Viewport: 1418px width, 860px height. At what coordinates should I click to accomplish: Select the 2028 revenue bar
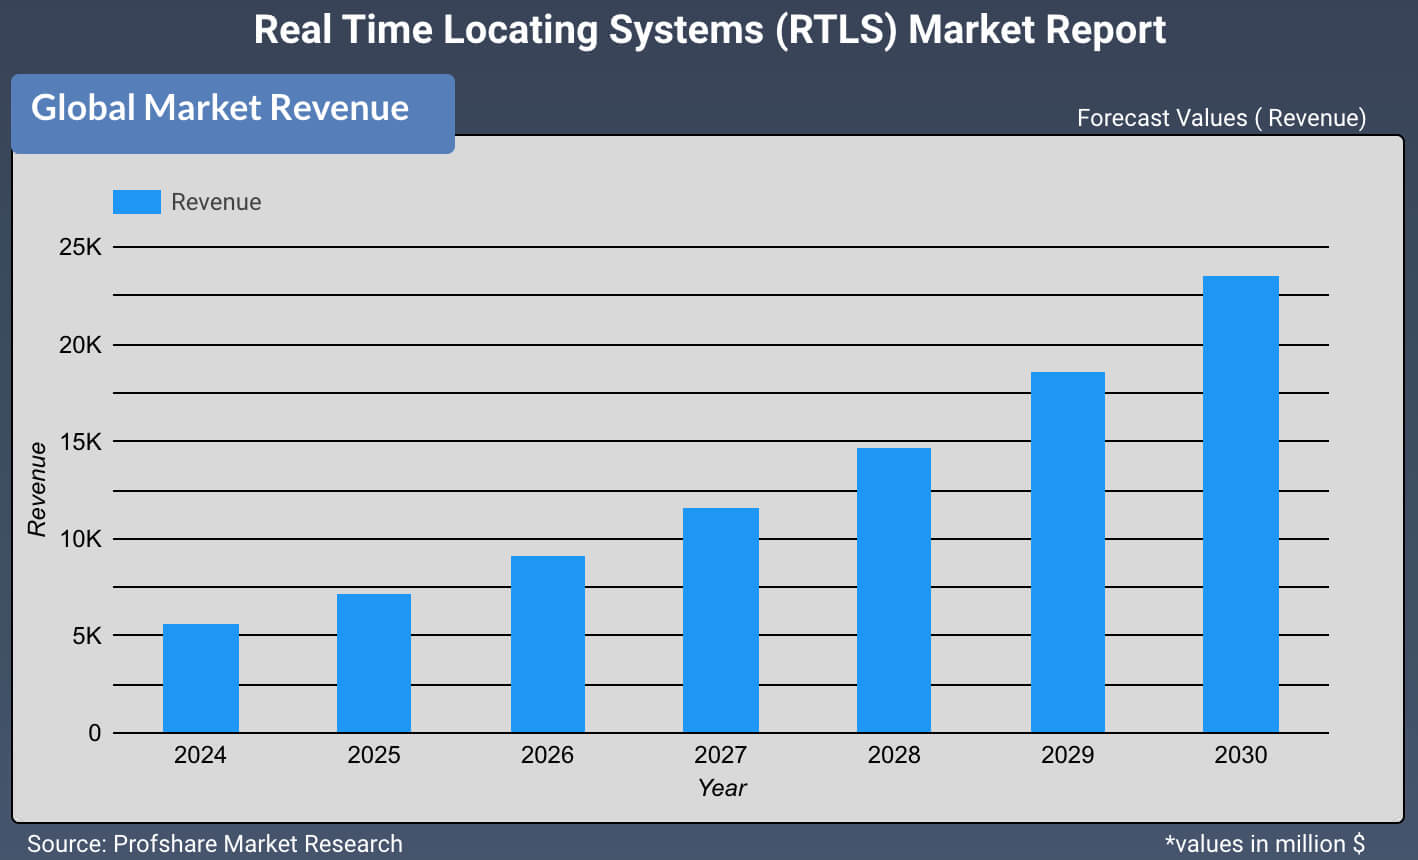click(894, 590)
